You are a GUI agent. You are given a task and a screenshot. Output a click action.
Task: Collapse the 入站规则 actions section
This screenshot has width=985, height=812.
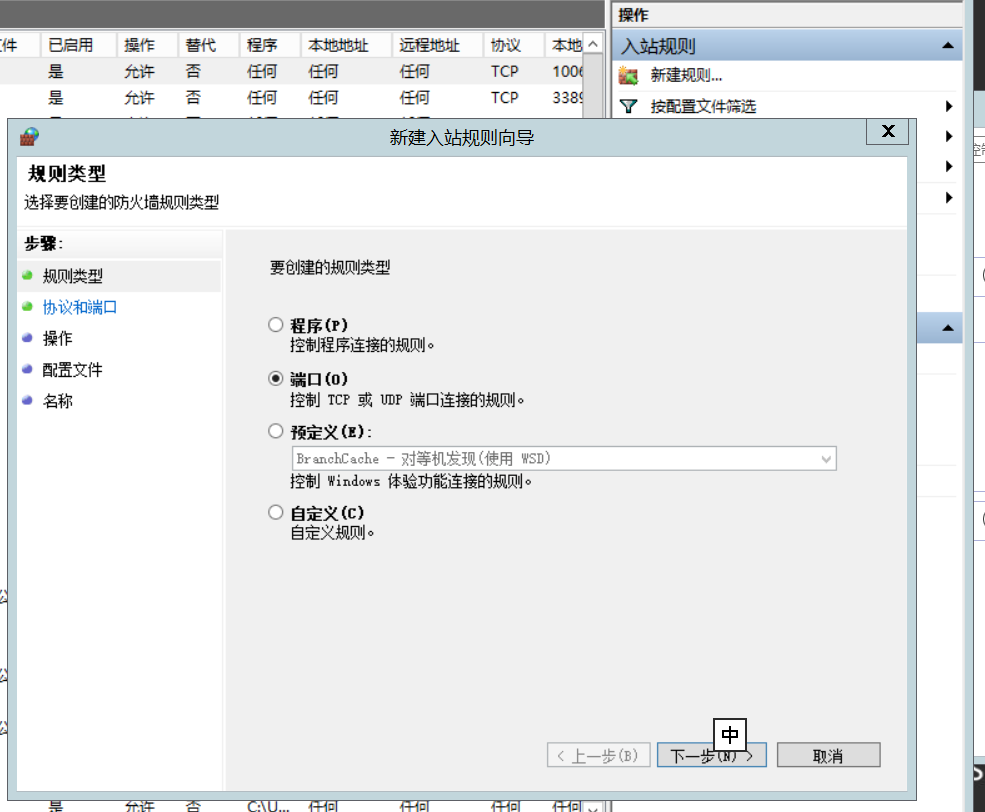948,45
